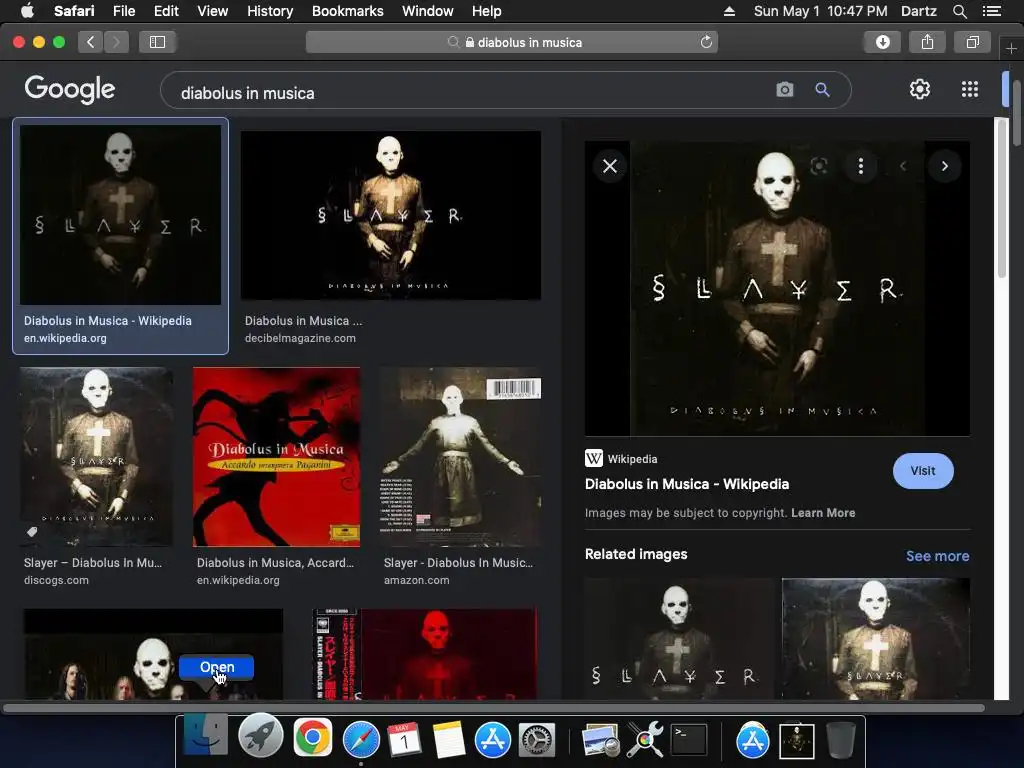The image size is (1024, 768).
Task: Open the three-dot more options on preview
Action: tap(861, 166)
